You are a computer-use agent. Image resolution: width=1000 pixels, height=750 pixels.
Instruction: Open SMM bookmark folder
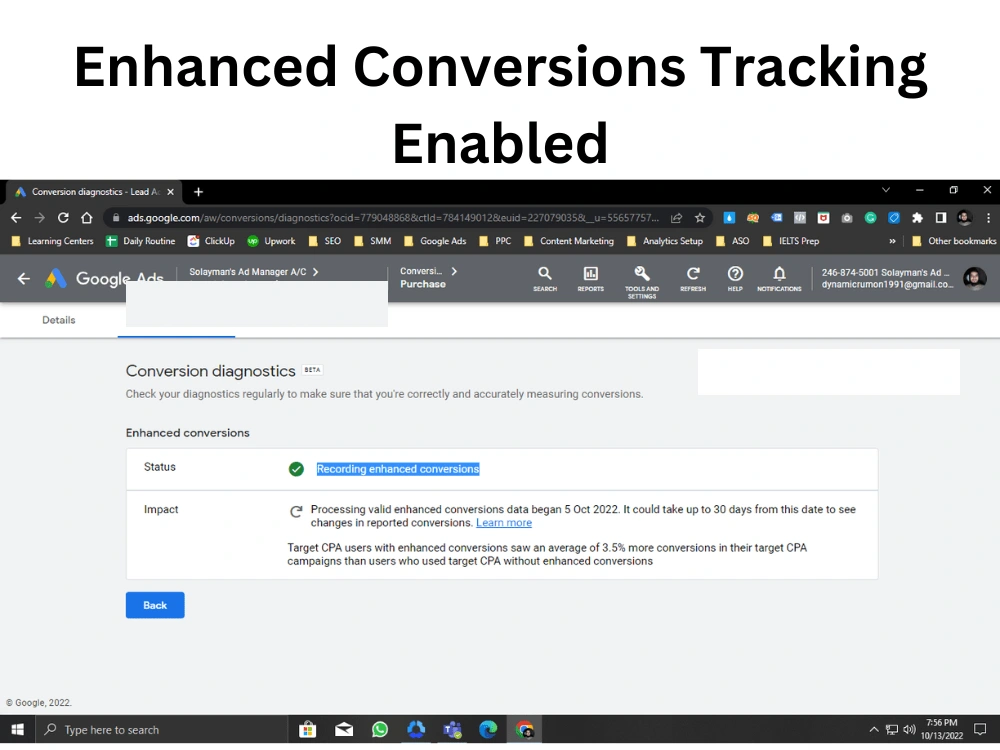pos(372,241)
